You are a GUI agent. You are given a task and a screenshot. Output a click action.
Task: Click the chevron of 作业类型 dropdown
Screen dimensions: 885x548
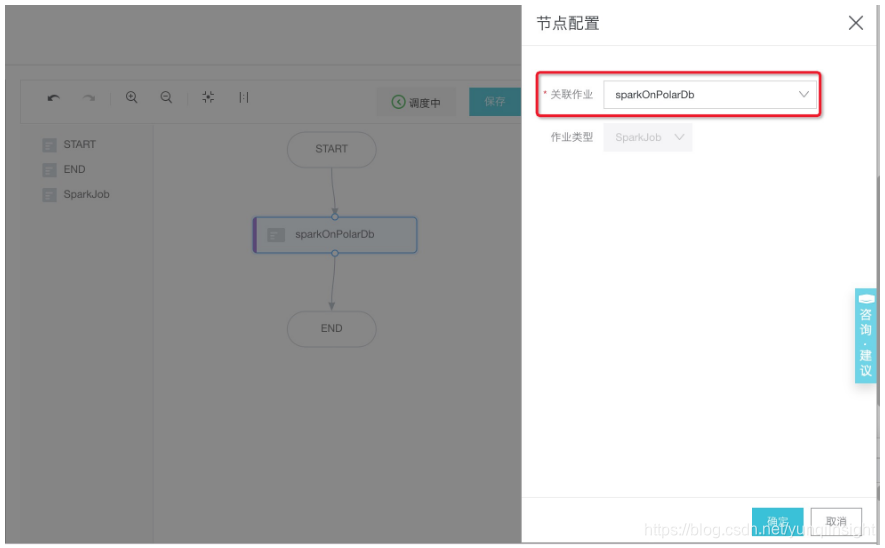pyautogui.click(x=679, y=137)
